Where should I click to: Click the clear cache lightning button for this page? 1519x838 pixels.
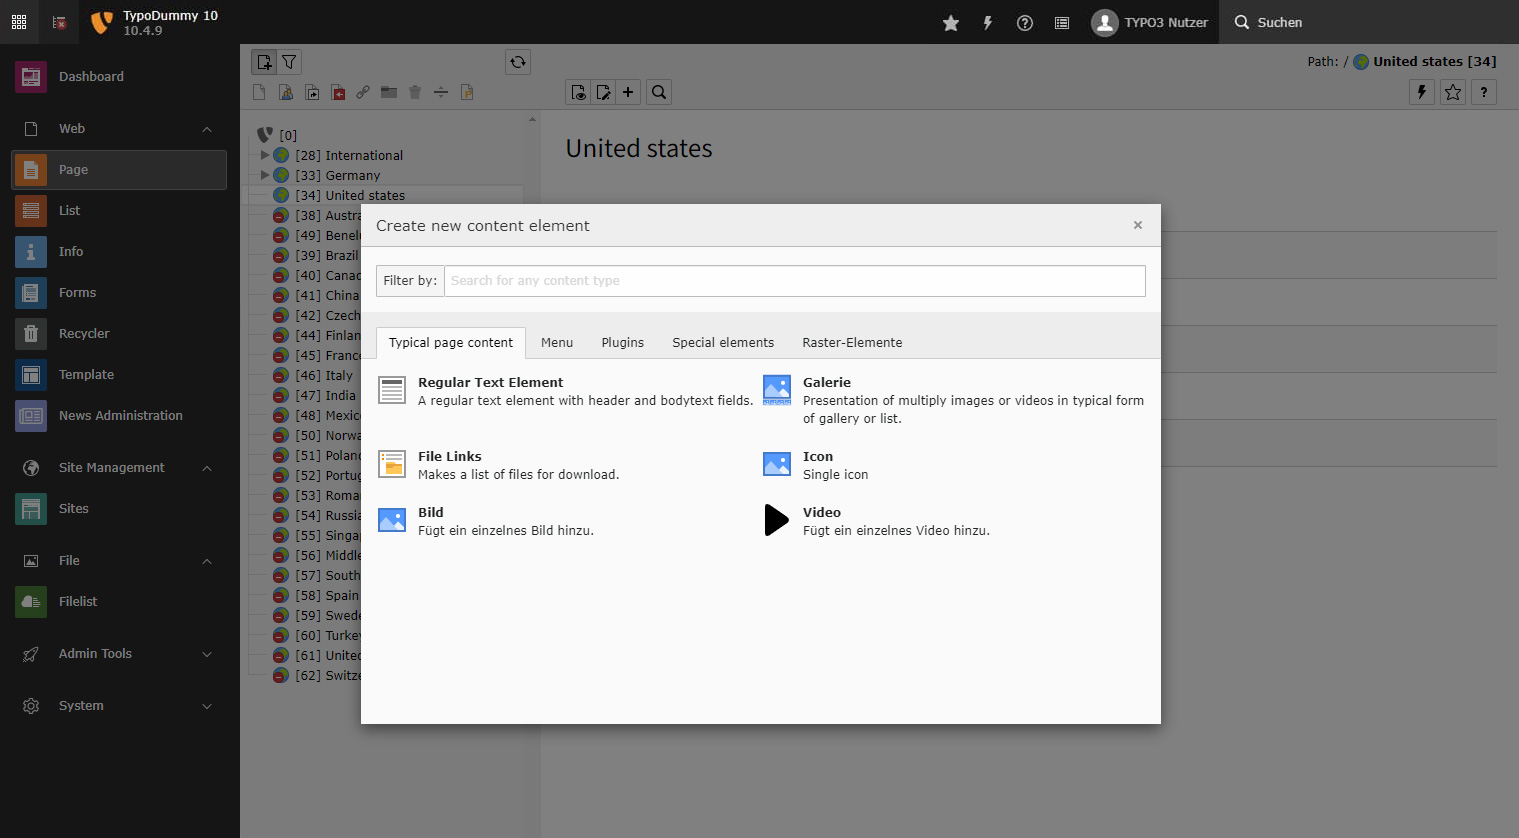coord(1422,92)
